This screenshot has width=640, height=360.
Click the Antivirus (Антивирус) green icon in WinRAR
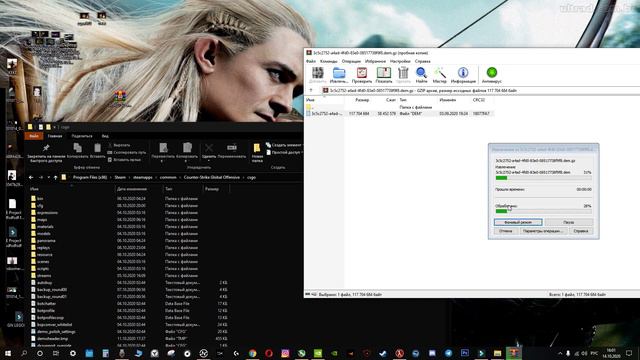(491, 75)
